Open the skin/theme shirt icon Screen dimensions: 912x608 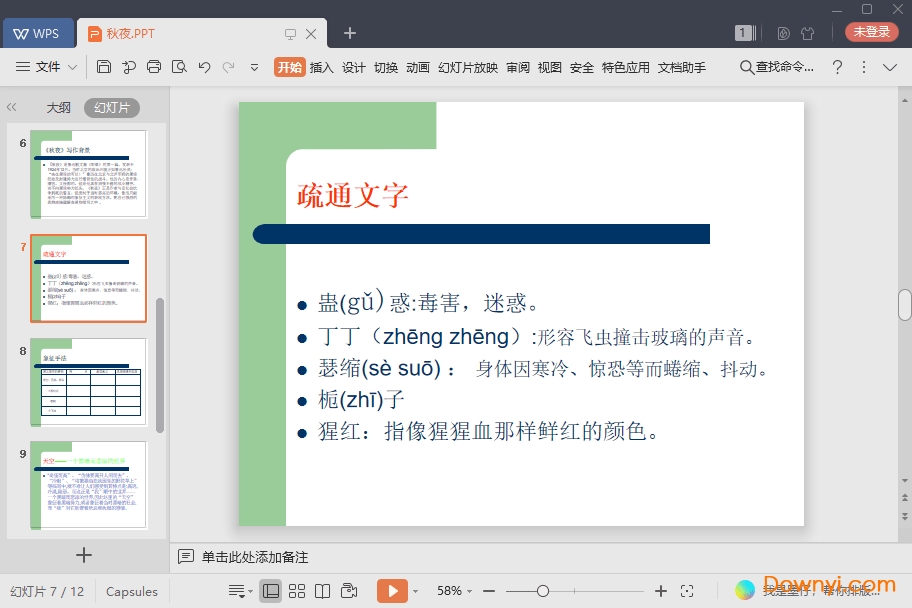click(809, 33)
